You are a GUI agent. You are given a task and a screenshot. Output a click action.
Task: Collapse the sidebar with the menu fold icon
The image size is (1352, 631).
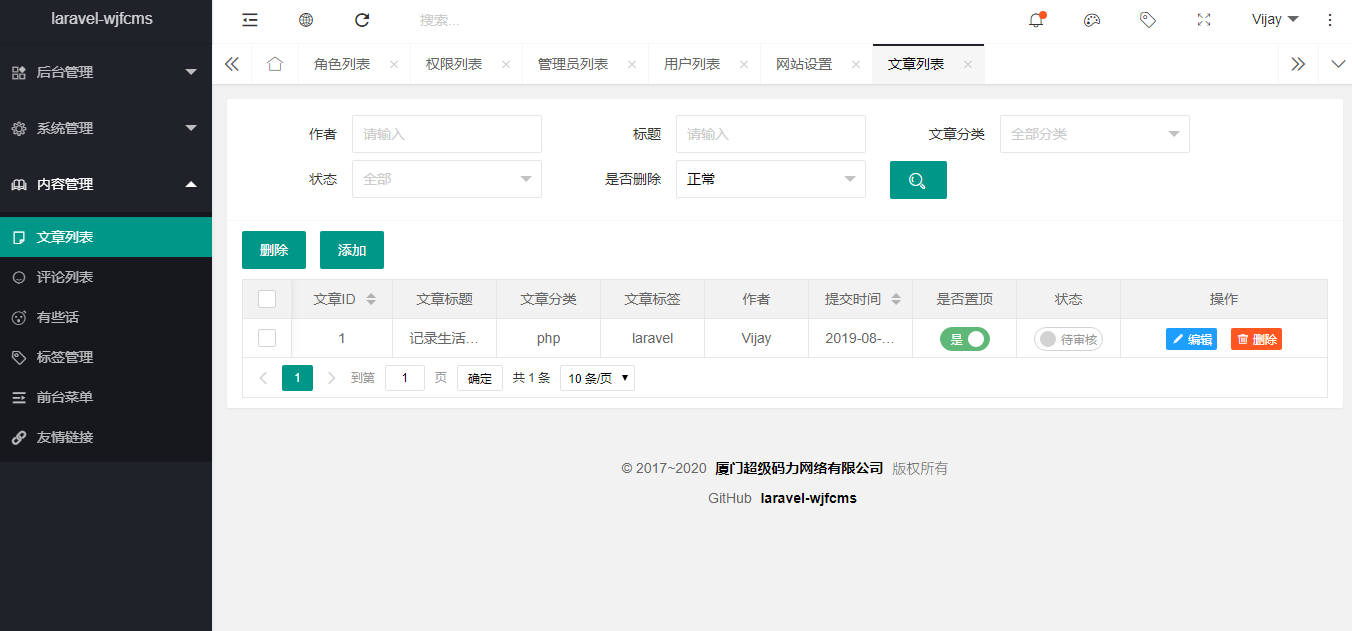pyautogui.click(x=250, y=20)
